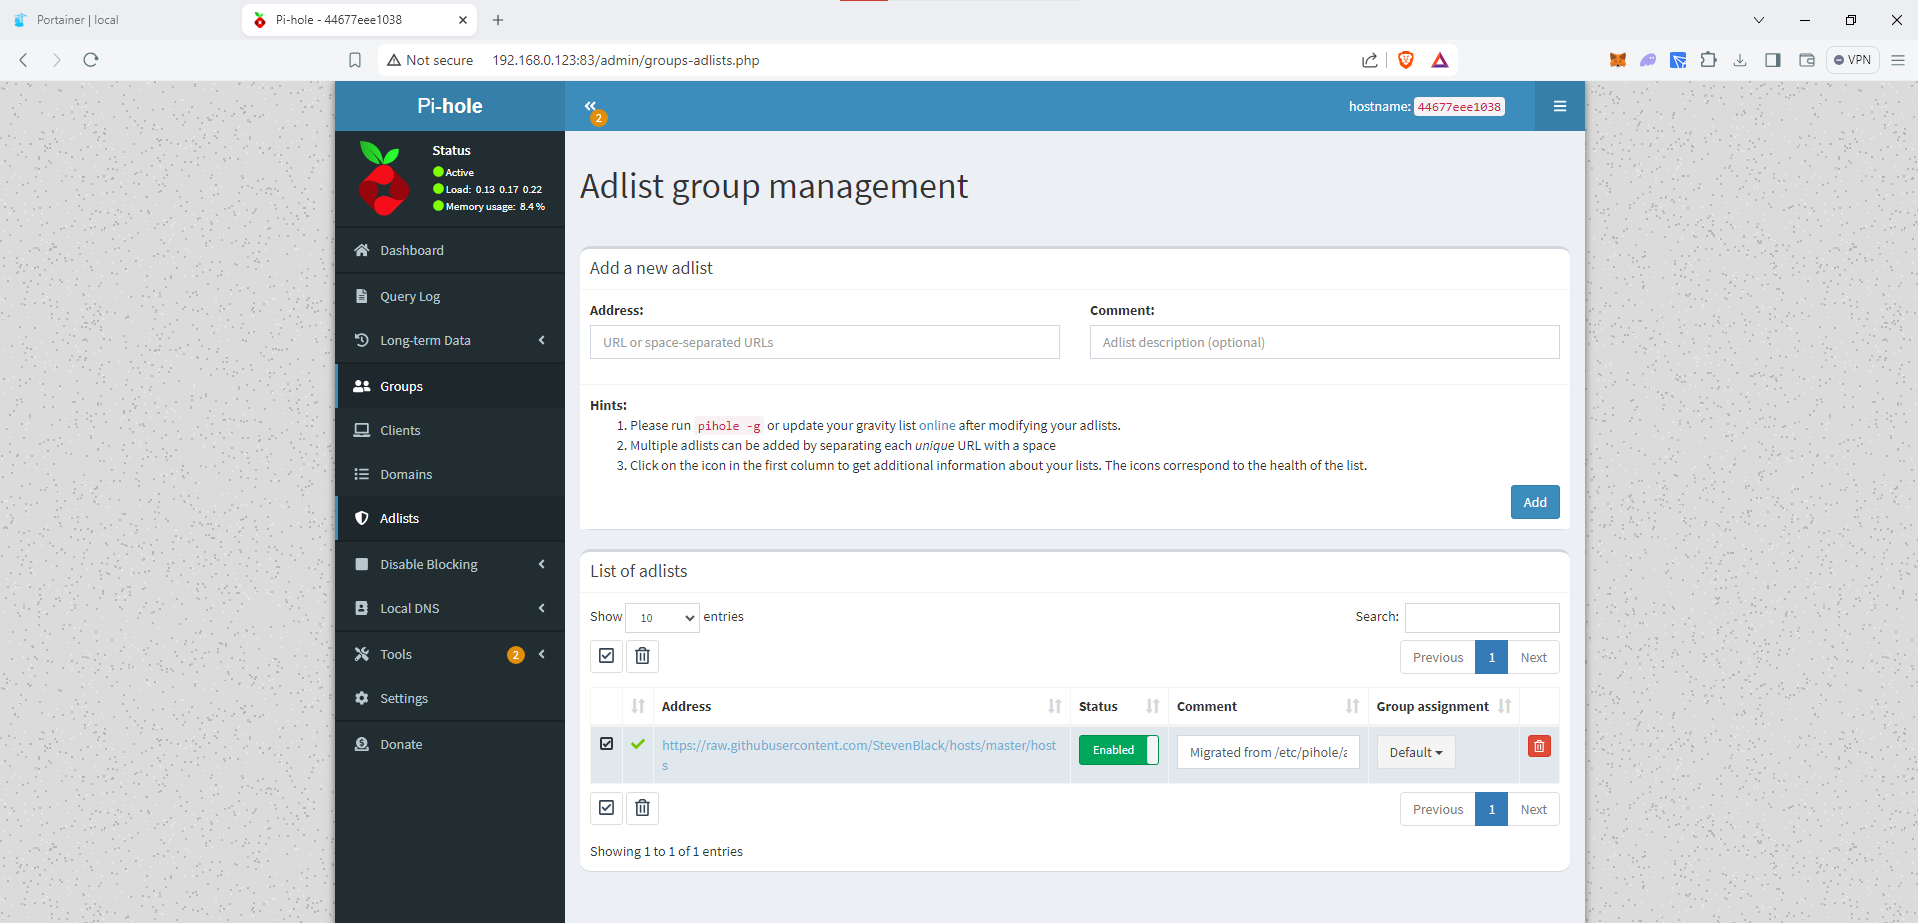Go to Clients in the sidebar
This screenshot has width=1918, height=923.
450,430
